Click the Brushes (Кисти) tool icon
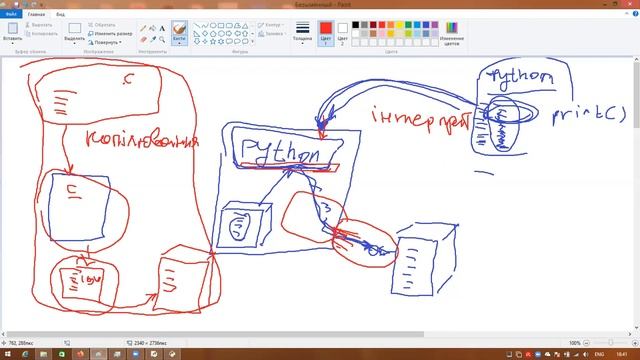The image size is (640, 360). point(179,29)
